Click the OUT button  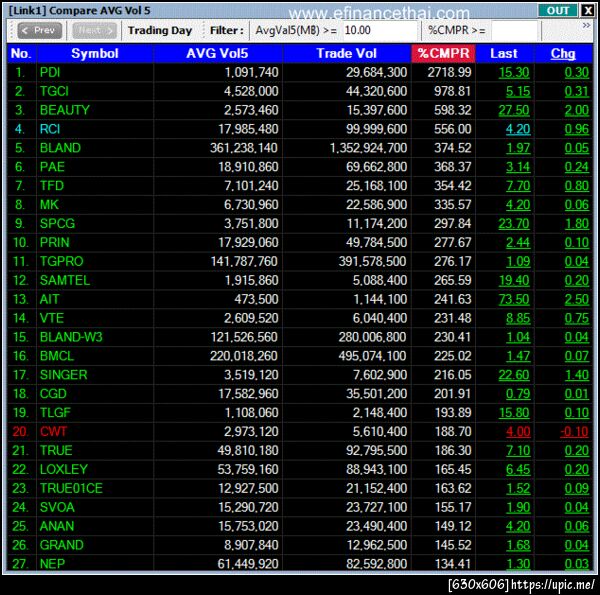[x=558, y=10]
